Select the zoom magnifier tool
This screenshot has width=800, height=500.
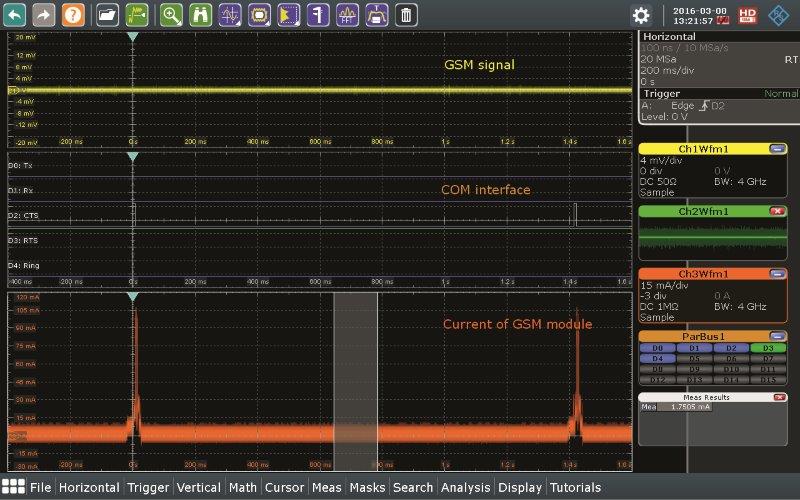click(x=171, y=14)
